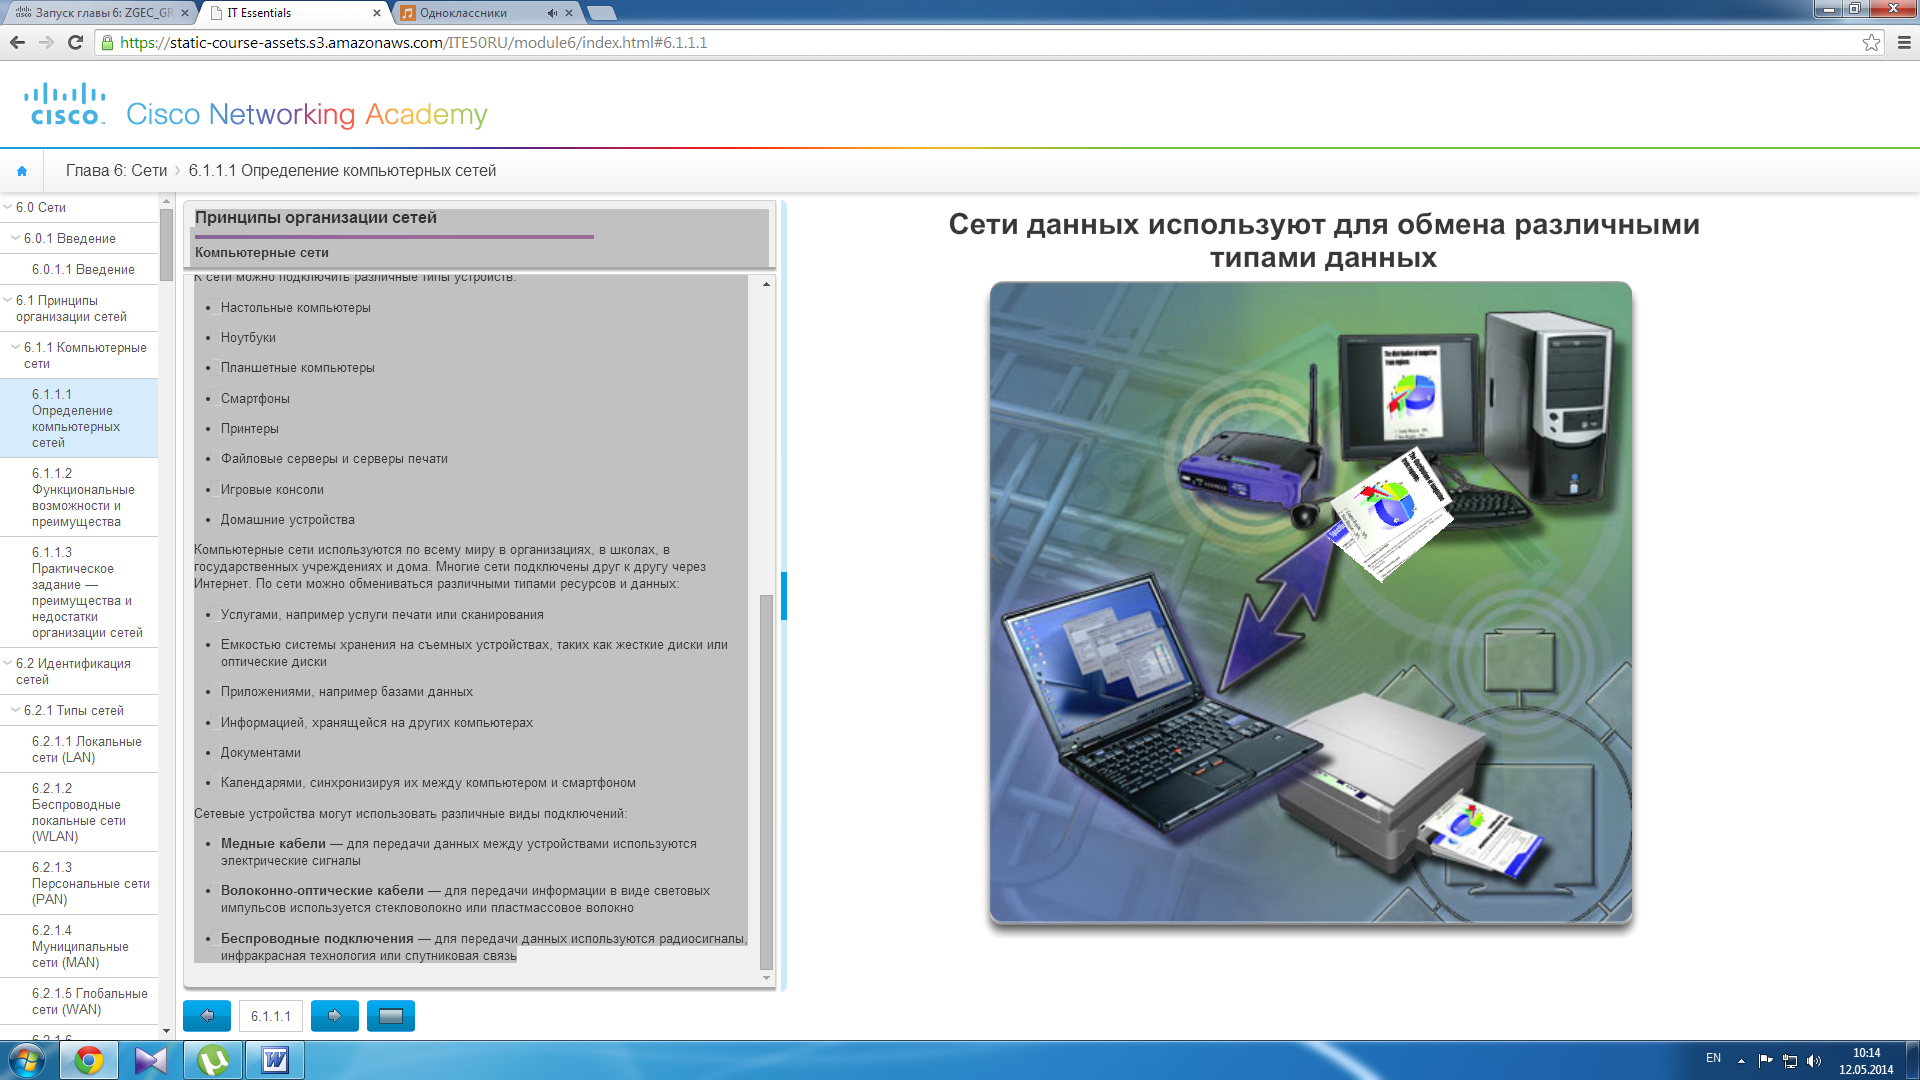This screenshot has height=1080, width=1920.
Task: Open uTorrent from the taskbar
Action: [x=213, y=1060]
